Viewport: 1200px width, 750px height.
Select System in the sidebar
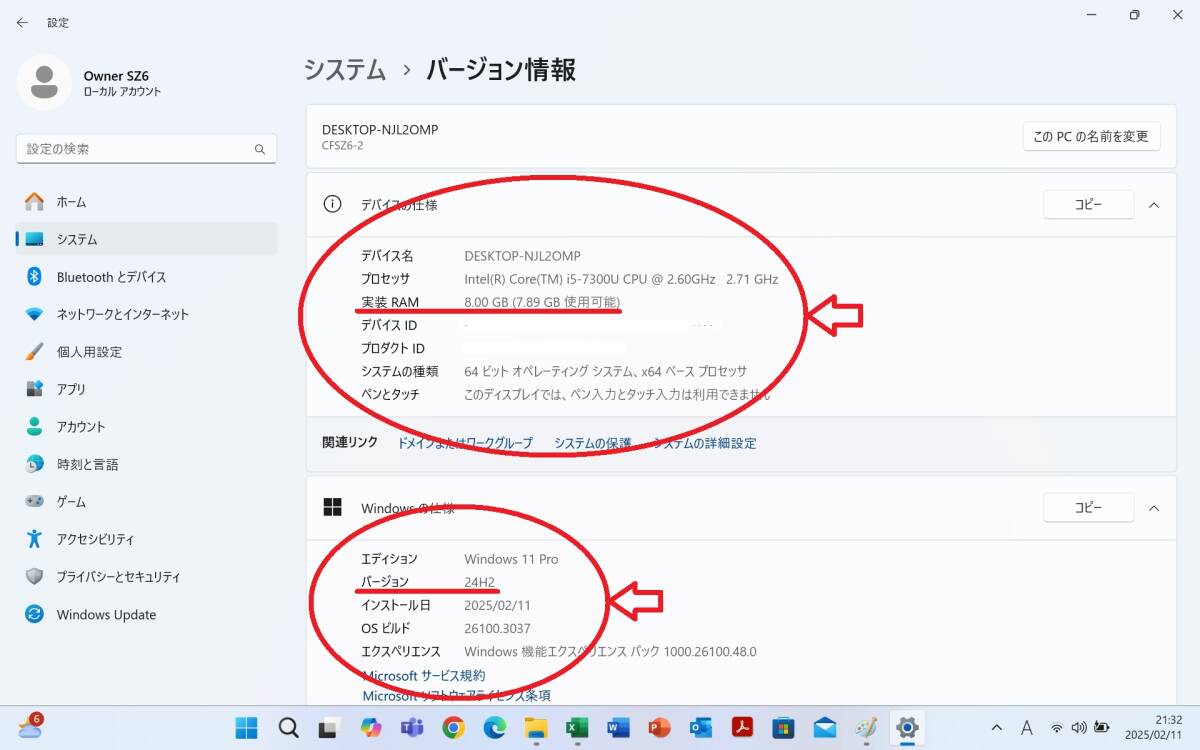tap(146, 239)
